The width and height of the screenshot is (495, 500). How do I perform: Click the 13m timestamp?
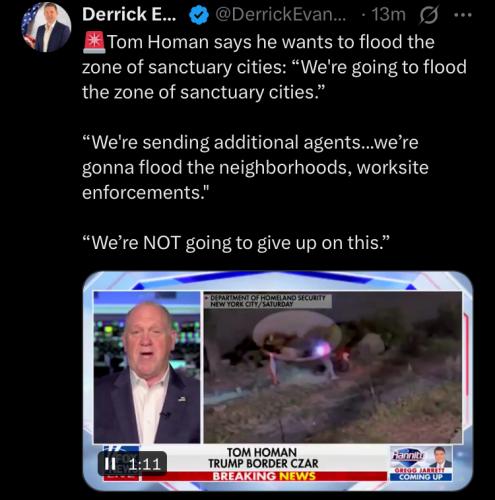[x=388, y=15]
